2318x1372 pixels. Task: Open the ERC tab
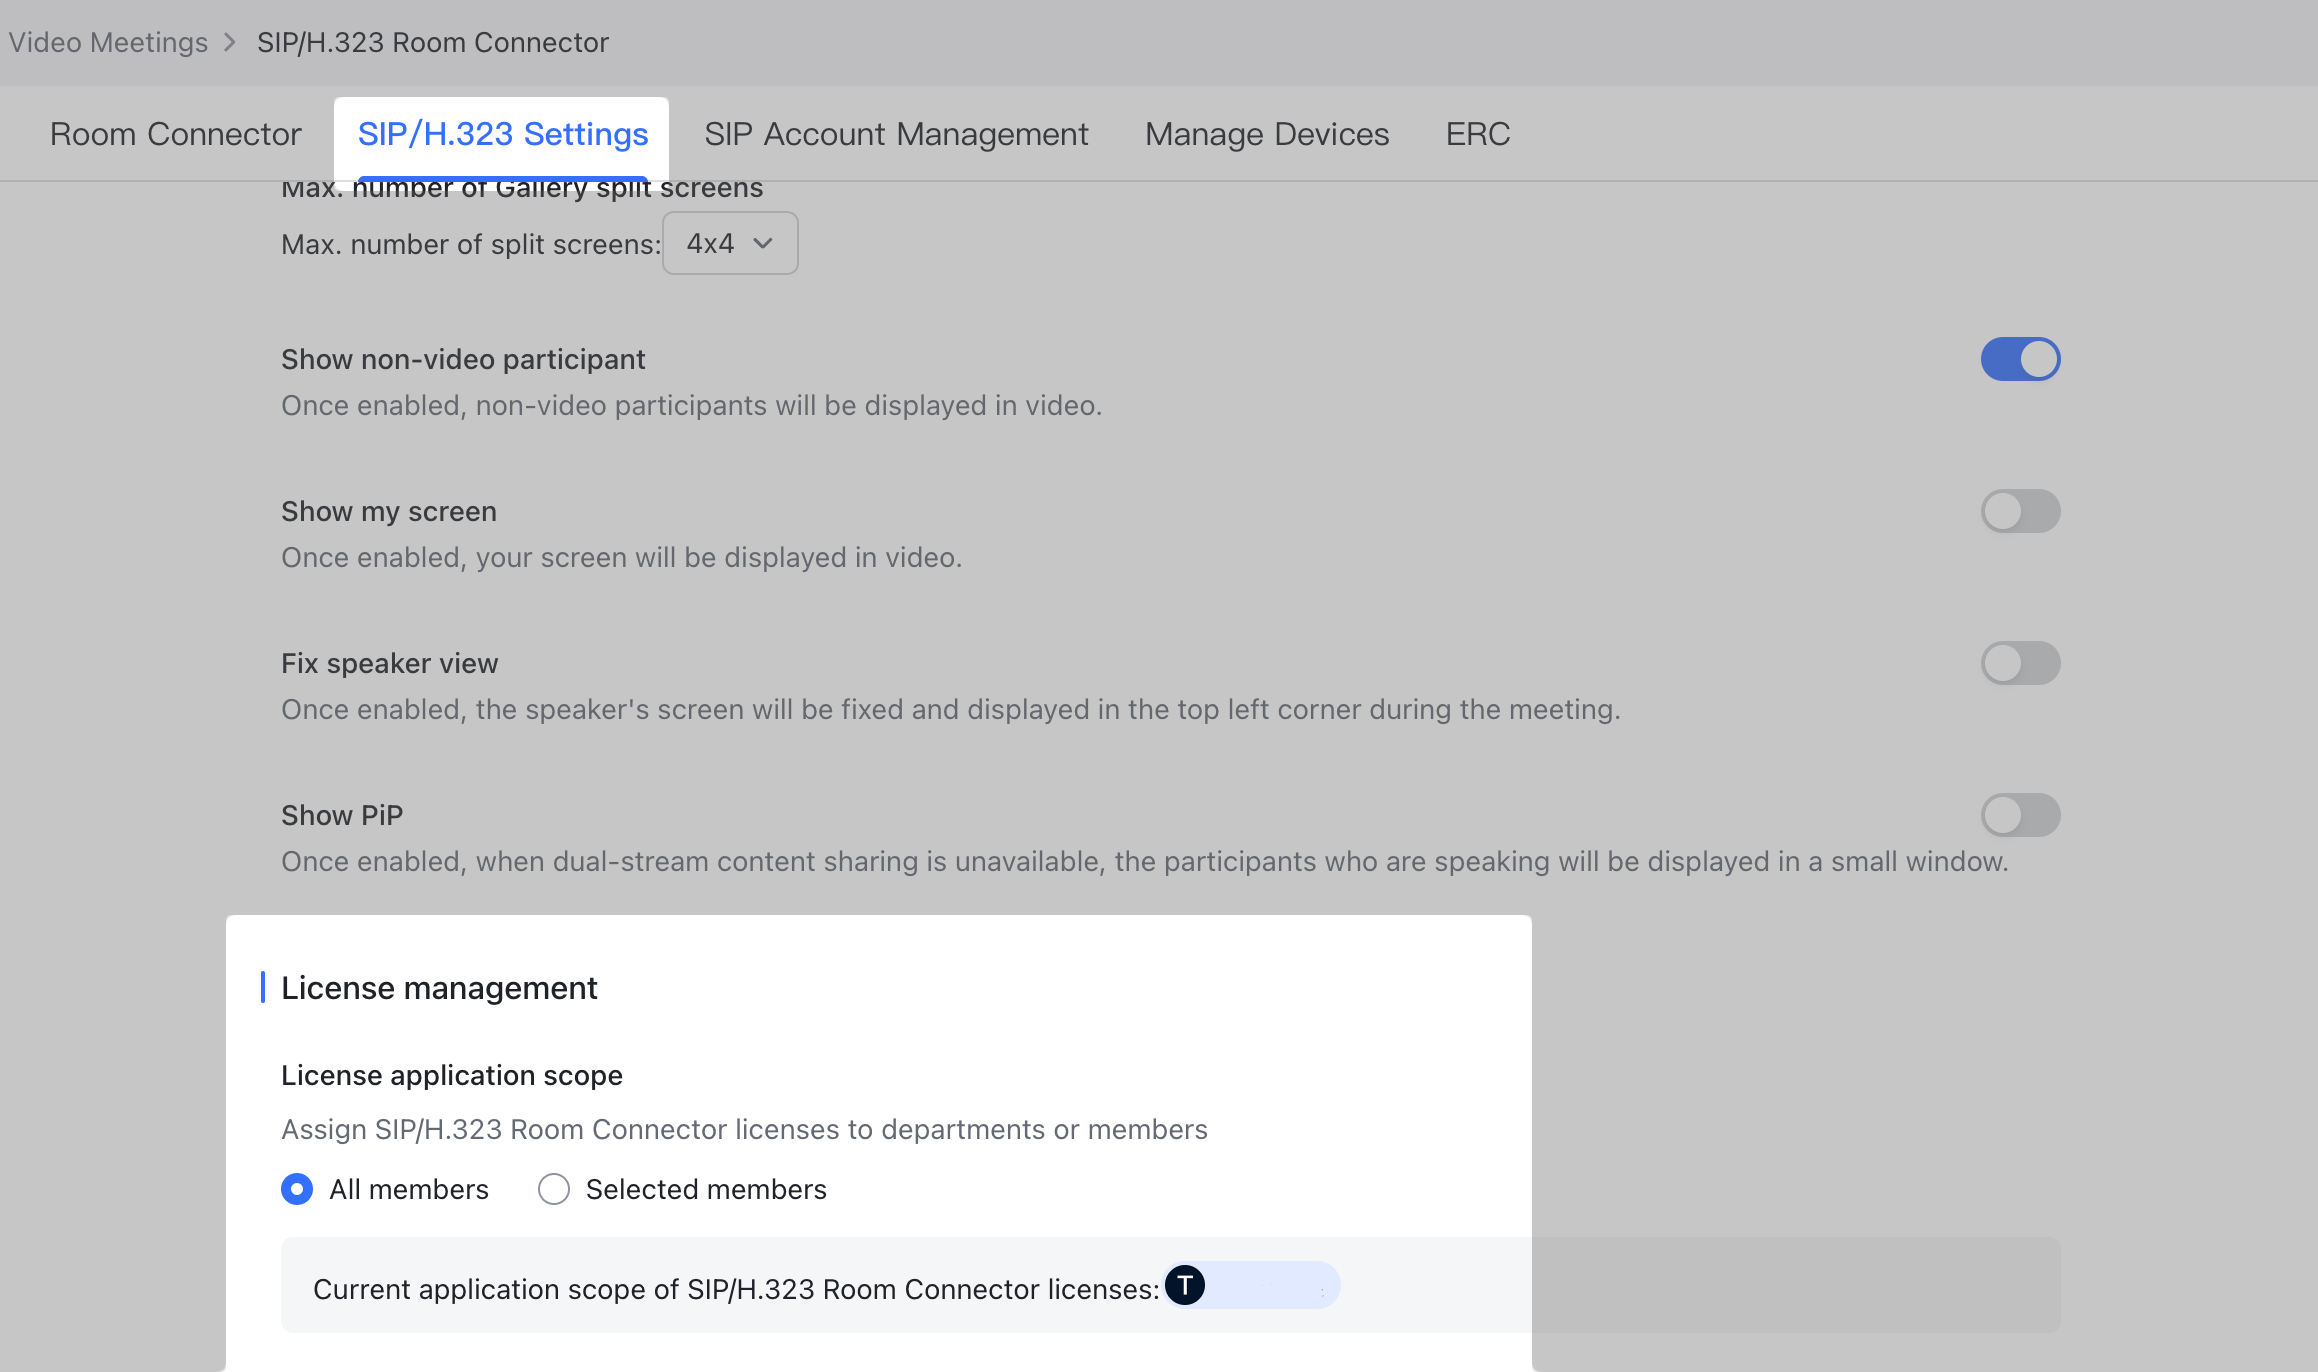[1477, 133]
